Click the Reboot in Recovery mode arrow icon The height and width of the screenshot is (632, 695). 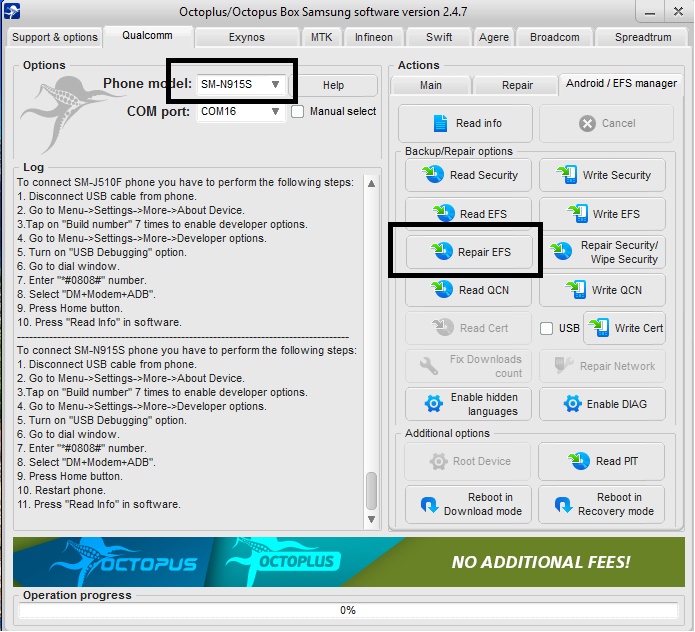[x=563, y=504]
